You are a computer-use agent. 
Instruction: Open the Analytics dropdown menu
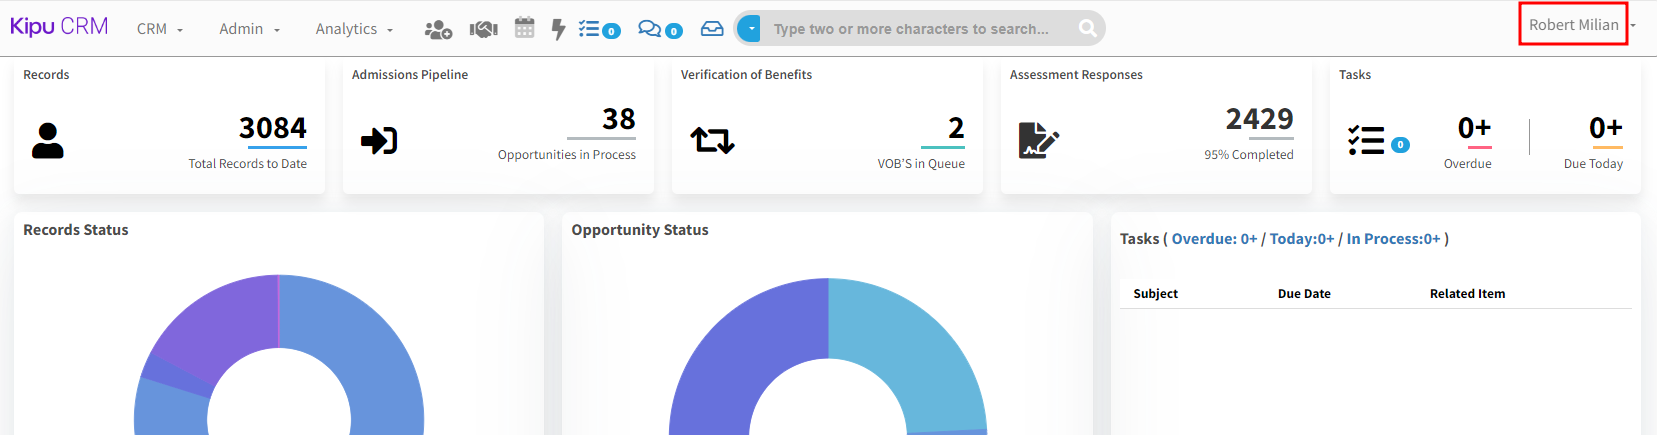(x=354, y=29)
